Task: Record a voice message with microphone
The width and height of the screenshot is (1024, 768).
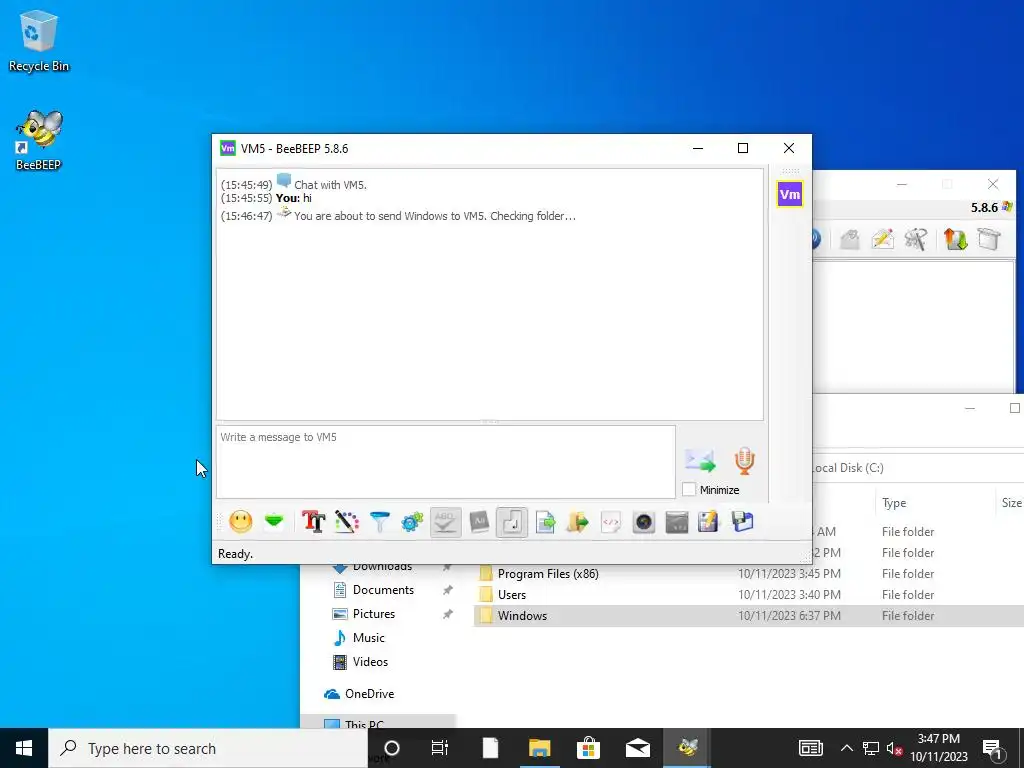Action: pos(744,461)
